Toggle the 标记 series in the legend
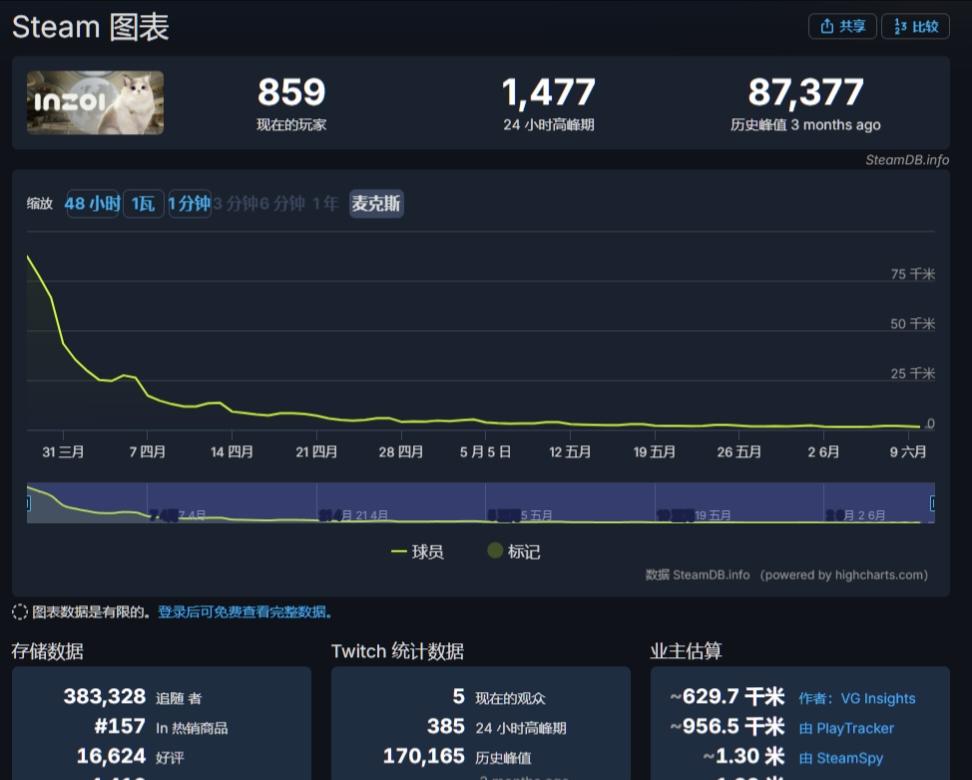Screen dimensions: 972x780 (514, 551)
